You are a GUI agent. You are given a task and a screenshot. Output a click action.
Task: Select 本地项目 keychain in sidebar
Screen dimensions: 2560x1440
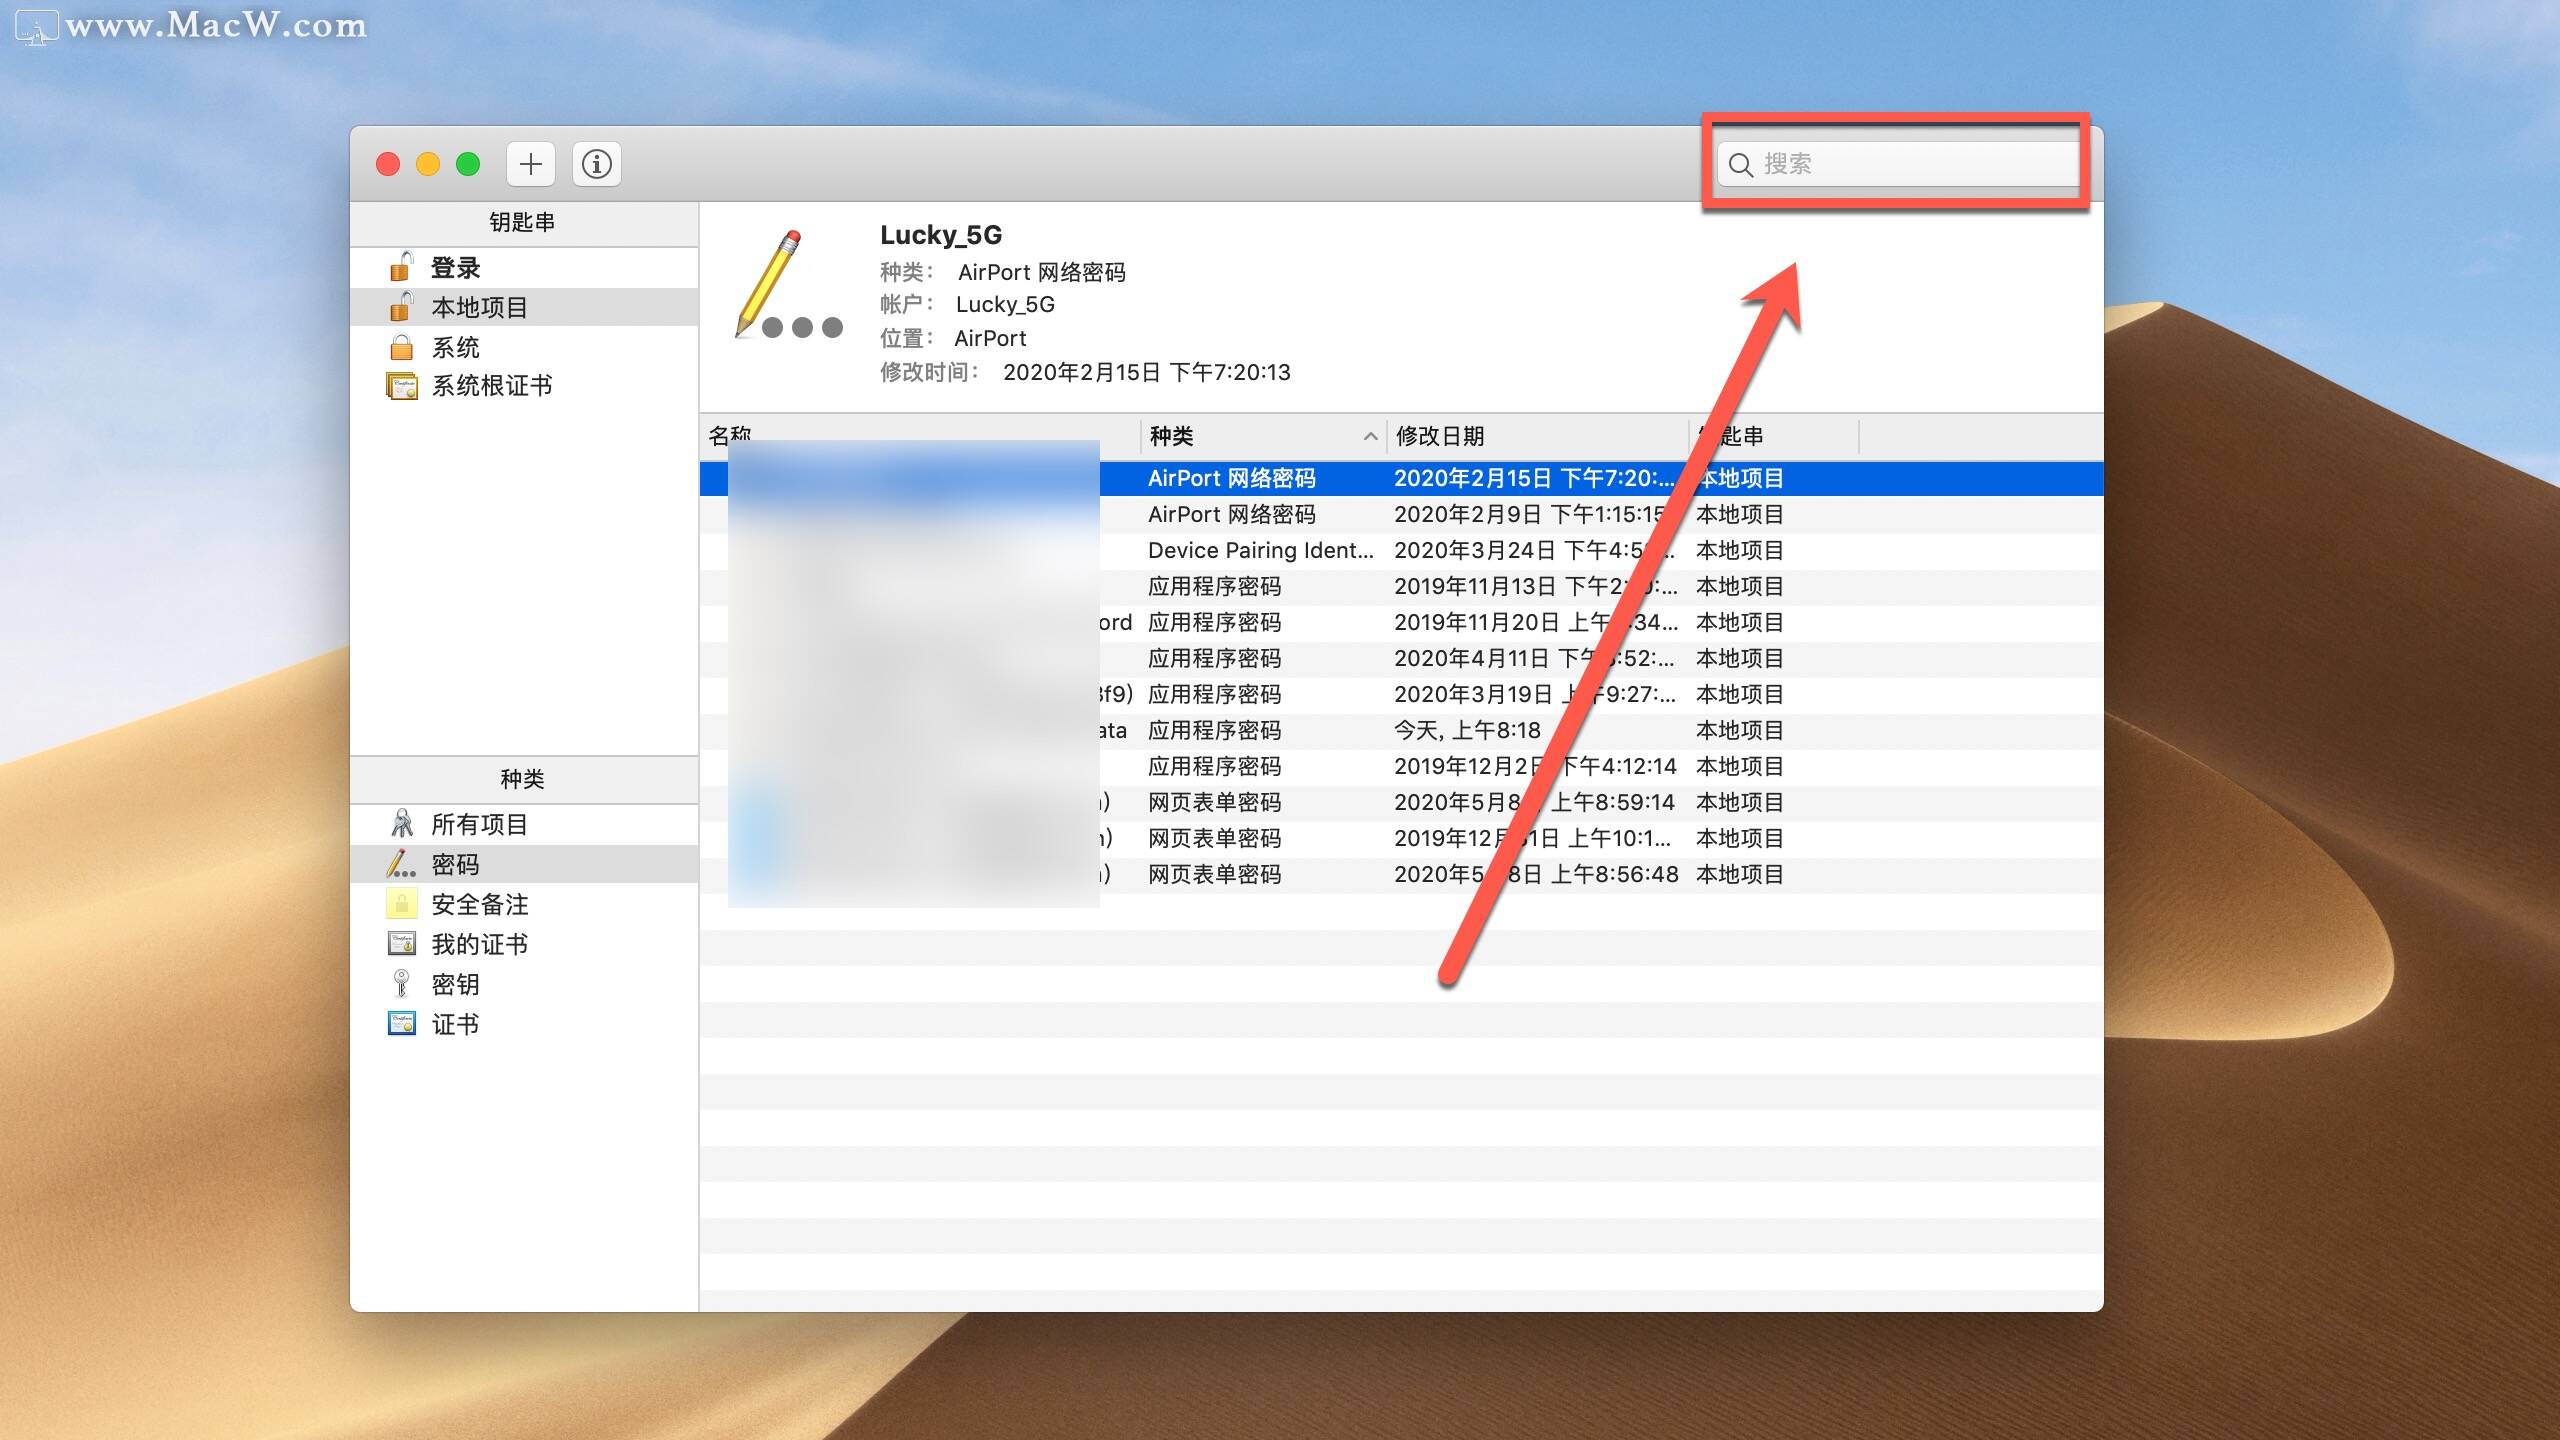(479, 307)
